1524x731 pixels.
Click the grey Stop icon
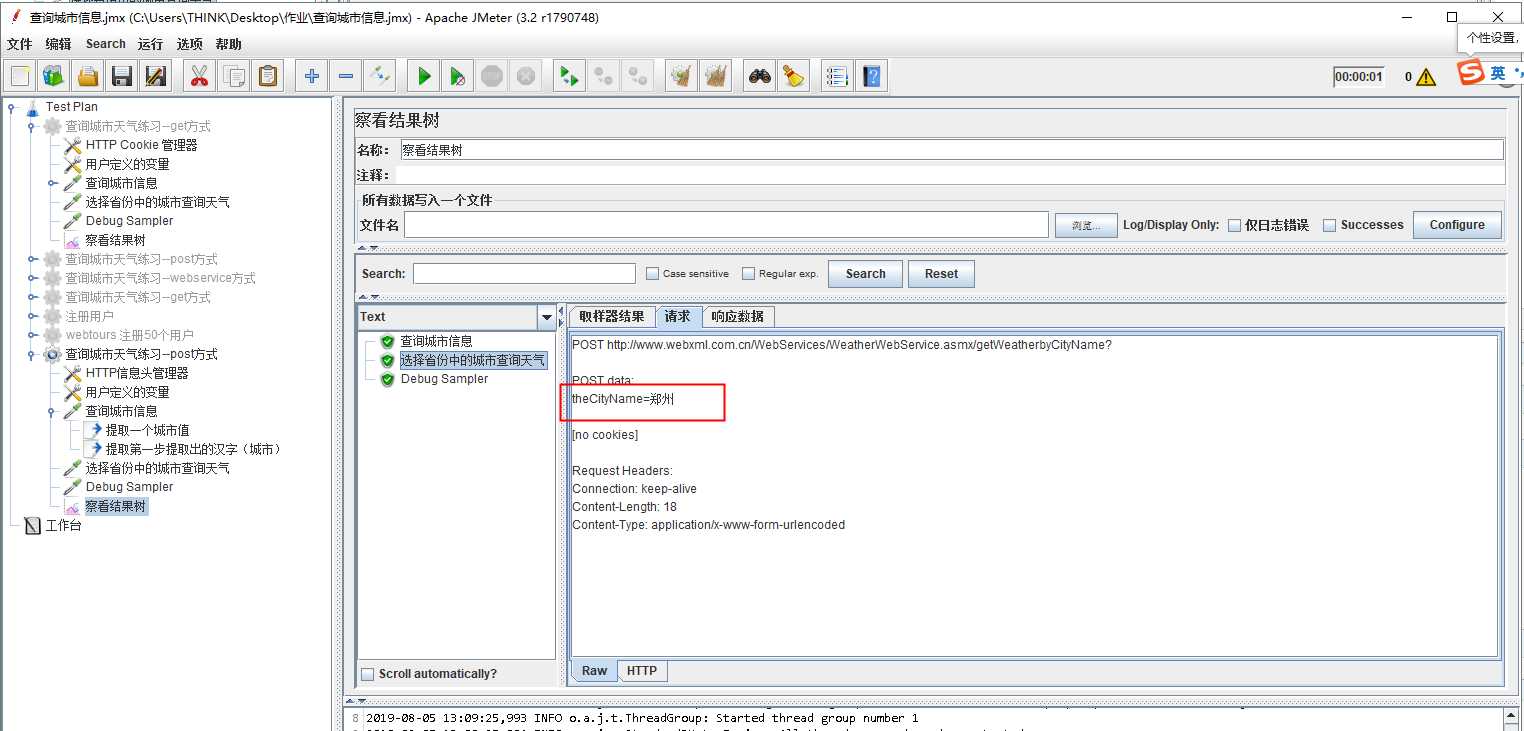pyautogui.click(x=492, y=76)
